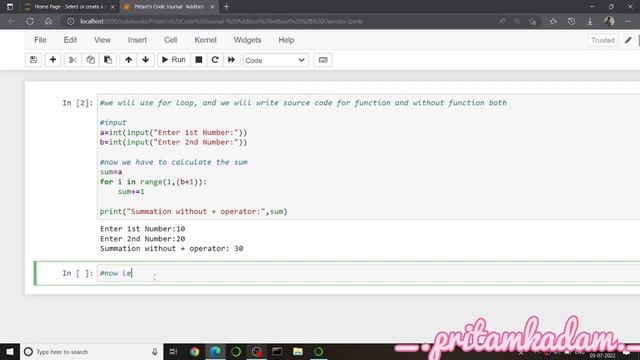Viewport: 640px width, 360px height.
Task: Refresh the browser page
Action: (x=30, y=21)
